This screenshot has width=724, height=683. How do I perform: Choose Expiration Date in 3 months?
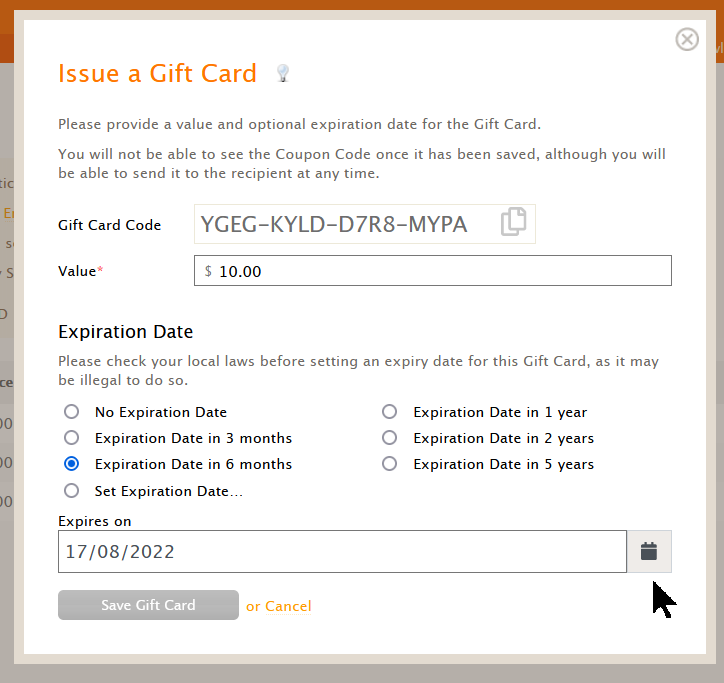72,437
